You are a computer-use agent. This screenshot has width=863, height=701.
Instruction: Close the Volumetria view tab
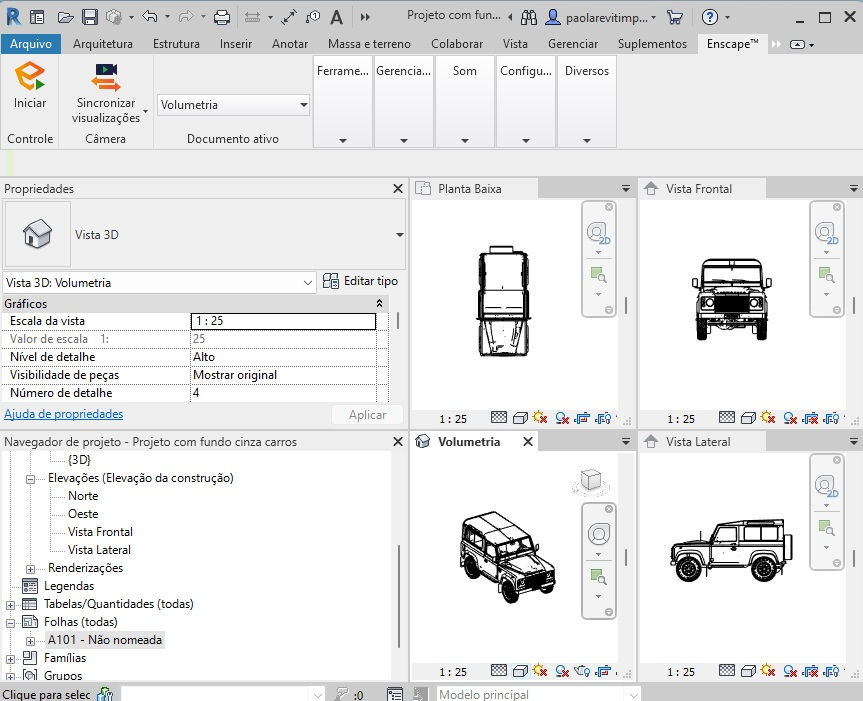pyautogui.click(x=527, y=442)
